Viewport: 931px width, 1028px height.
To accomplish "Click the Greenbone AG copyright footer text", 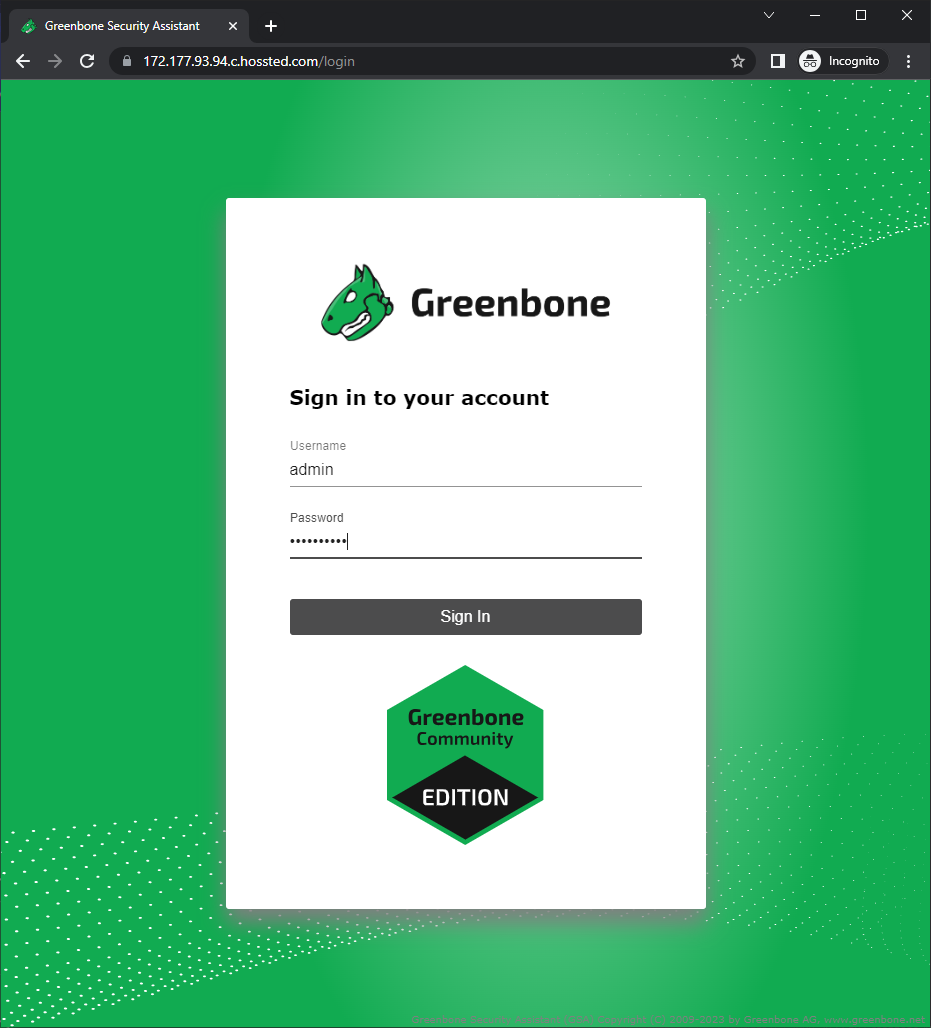I will tap(668, 1019).
